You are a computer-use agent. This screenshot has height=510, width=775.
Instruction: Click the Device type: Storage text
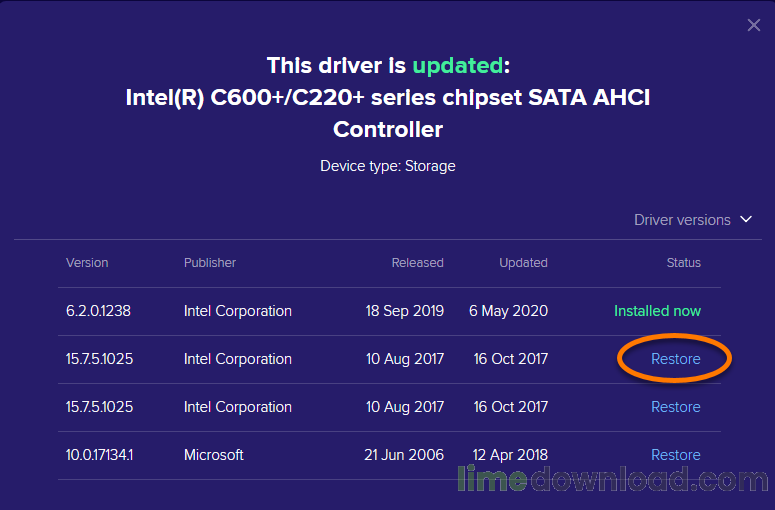click(388, 166)
